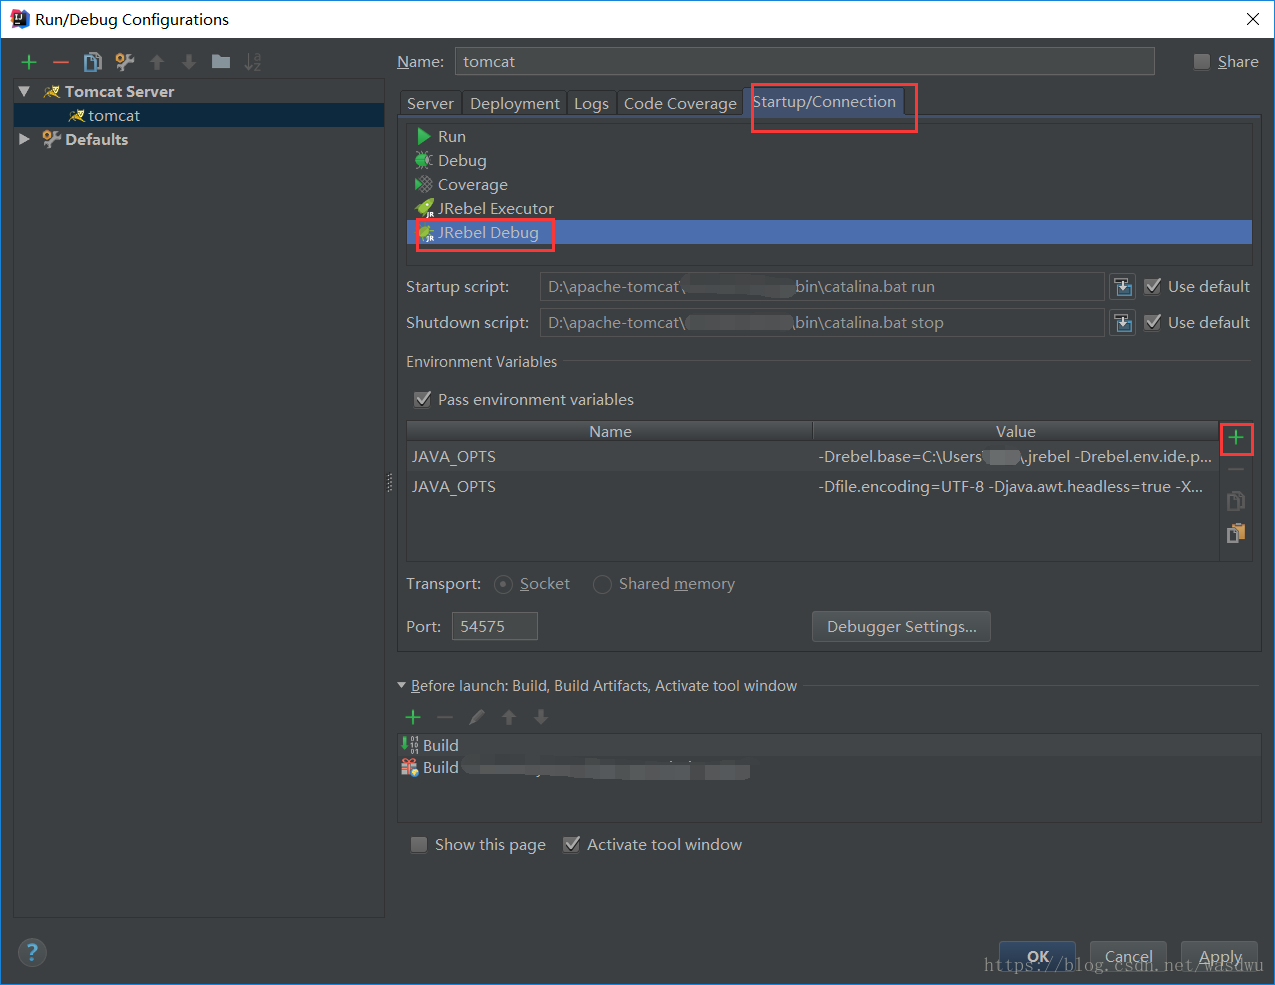The width and height of the screenshot is (1275, 985).
Task: Move before launch task up
Action: 509,717
